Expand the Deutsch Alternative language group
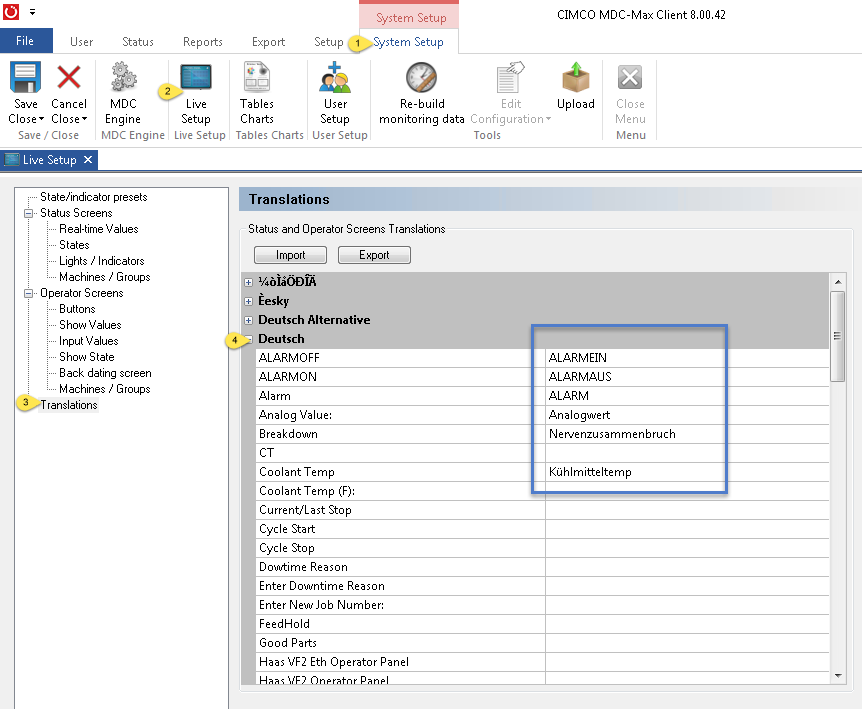This screenshot has height=709, width=862. coord(248,320)
